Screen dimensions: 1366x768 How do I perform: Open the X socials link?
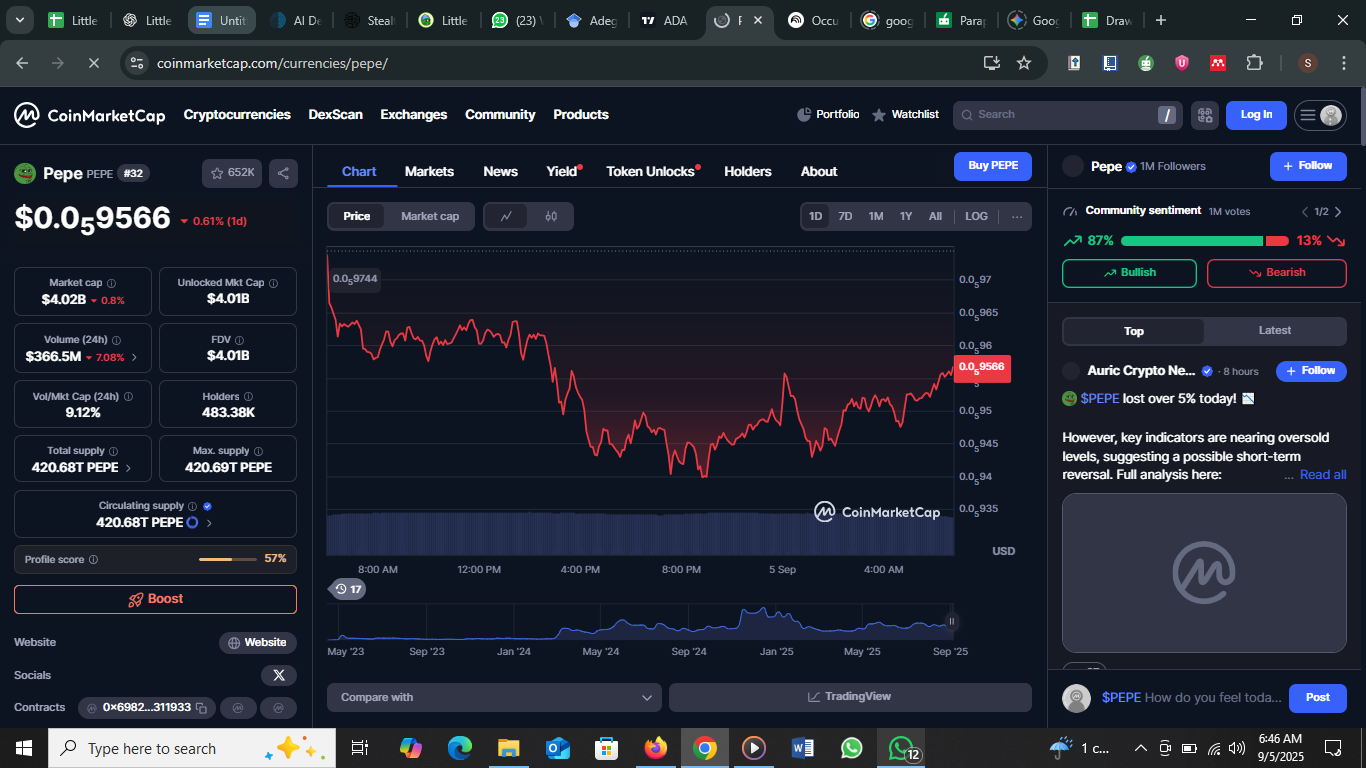click(x=279, y=675)
